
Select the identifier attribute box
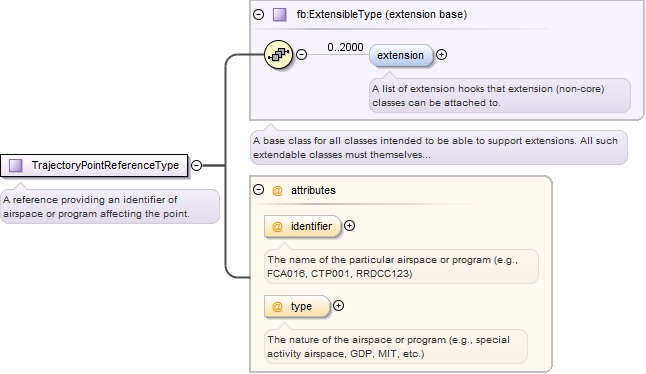(303, 227)
